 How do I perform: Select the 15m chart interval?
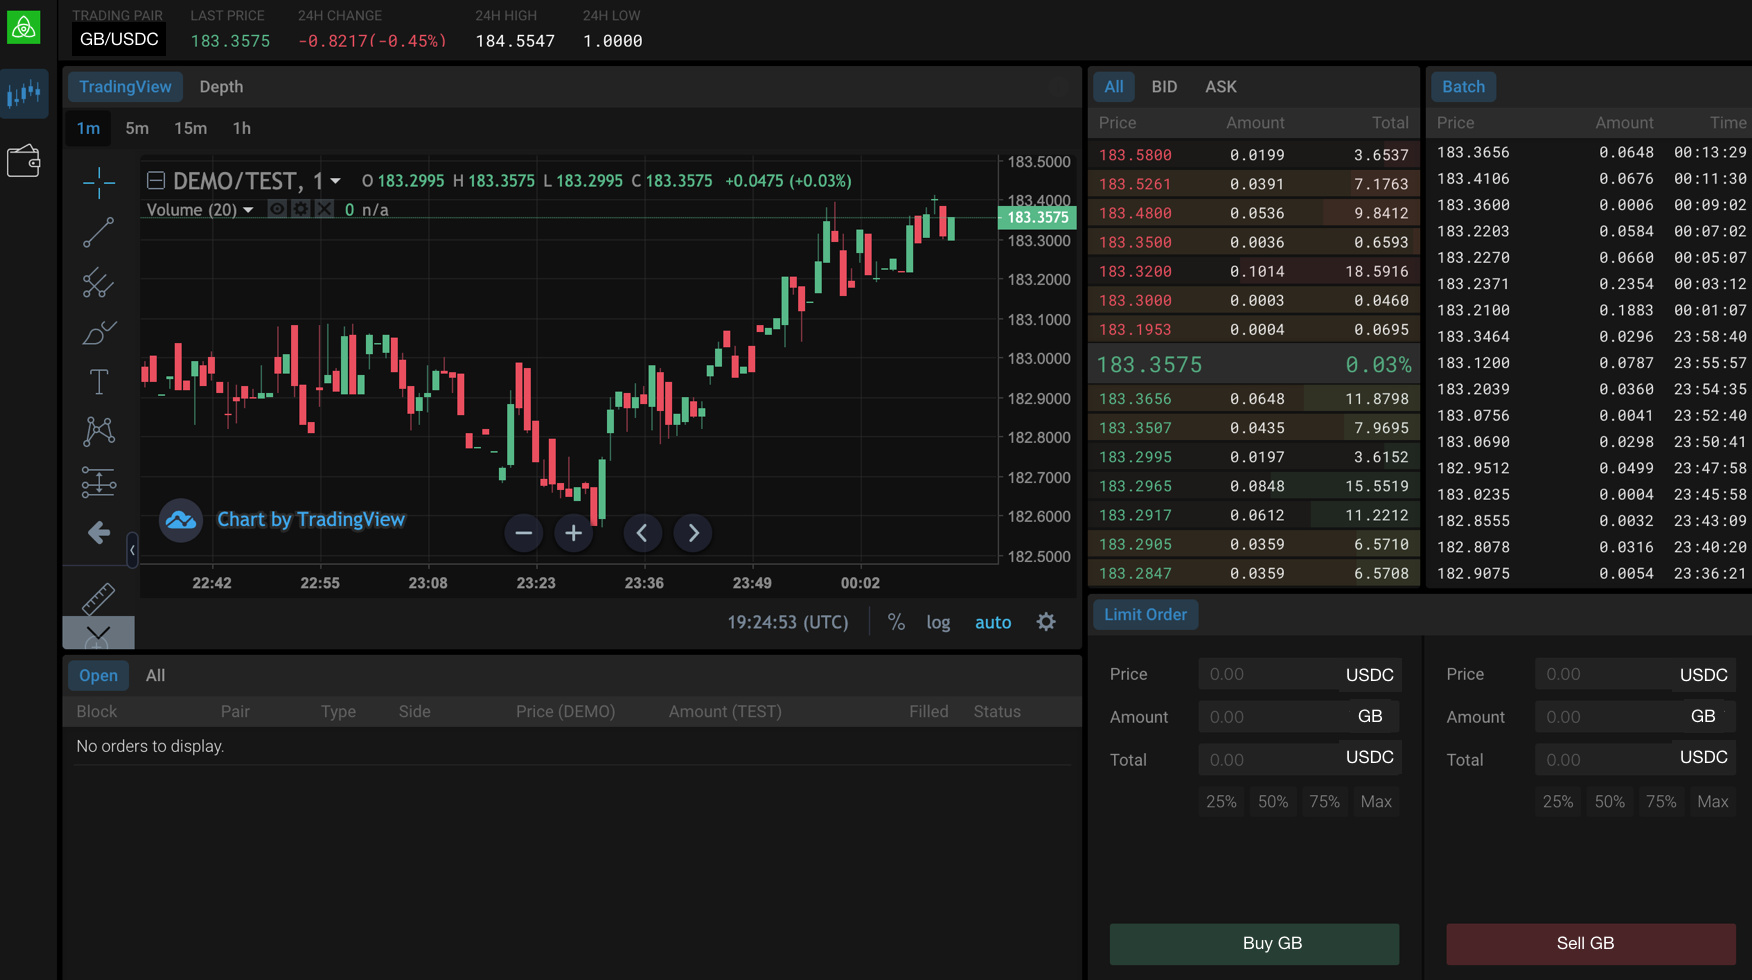click(x=190, y=128)
